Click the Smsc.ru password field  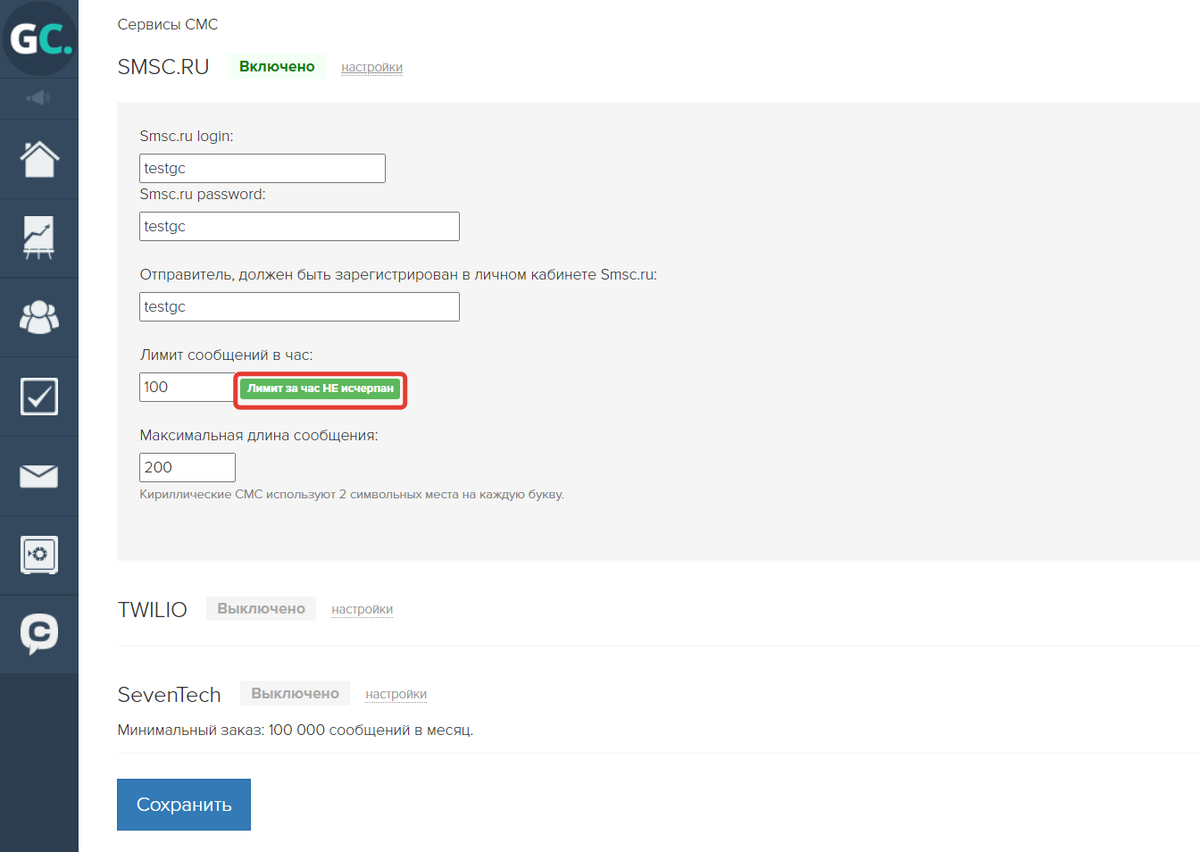click(299, 226)
